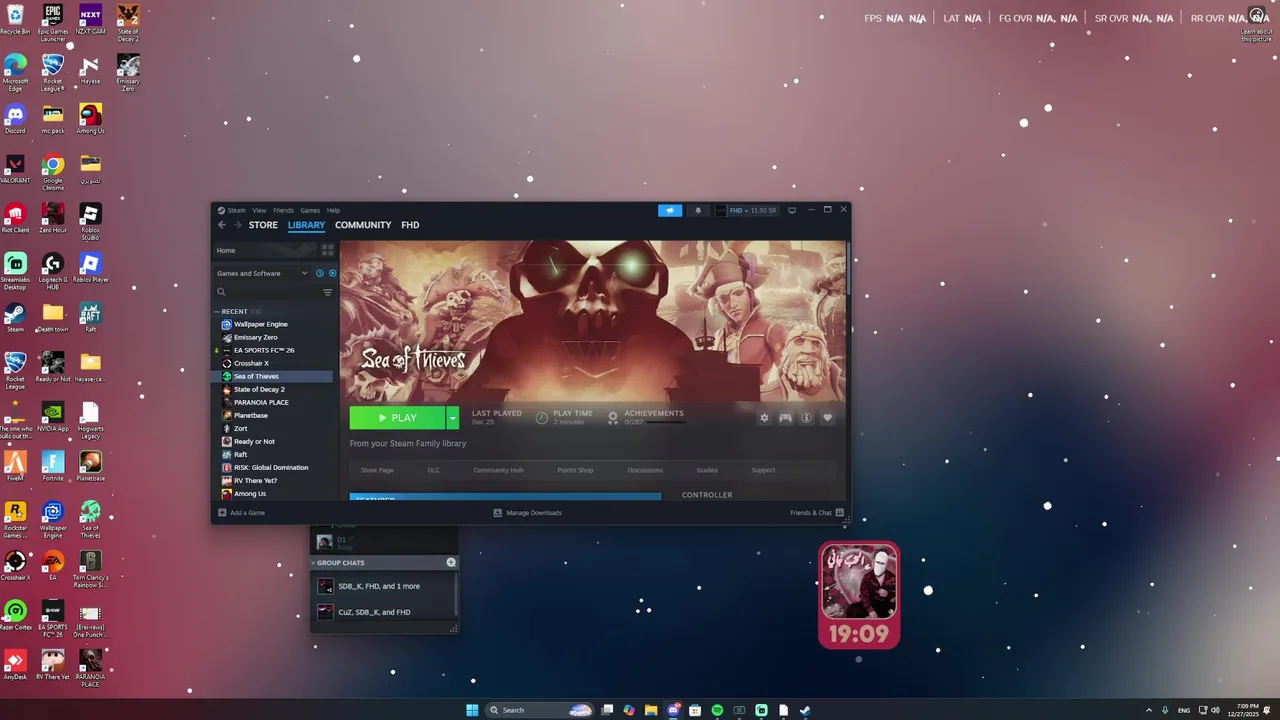Open Epic Games Launcher desktop icon
1280x720 pixels.
click(53, 21)
